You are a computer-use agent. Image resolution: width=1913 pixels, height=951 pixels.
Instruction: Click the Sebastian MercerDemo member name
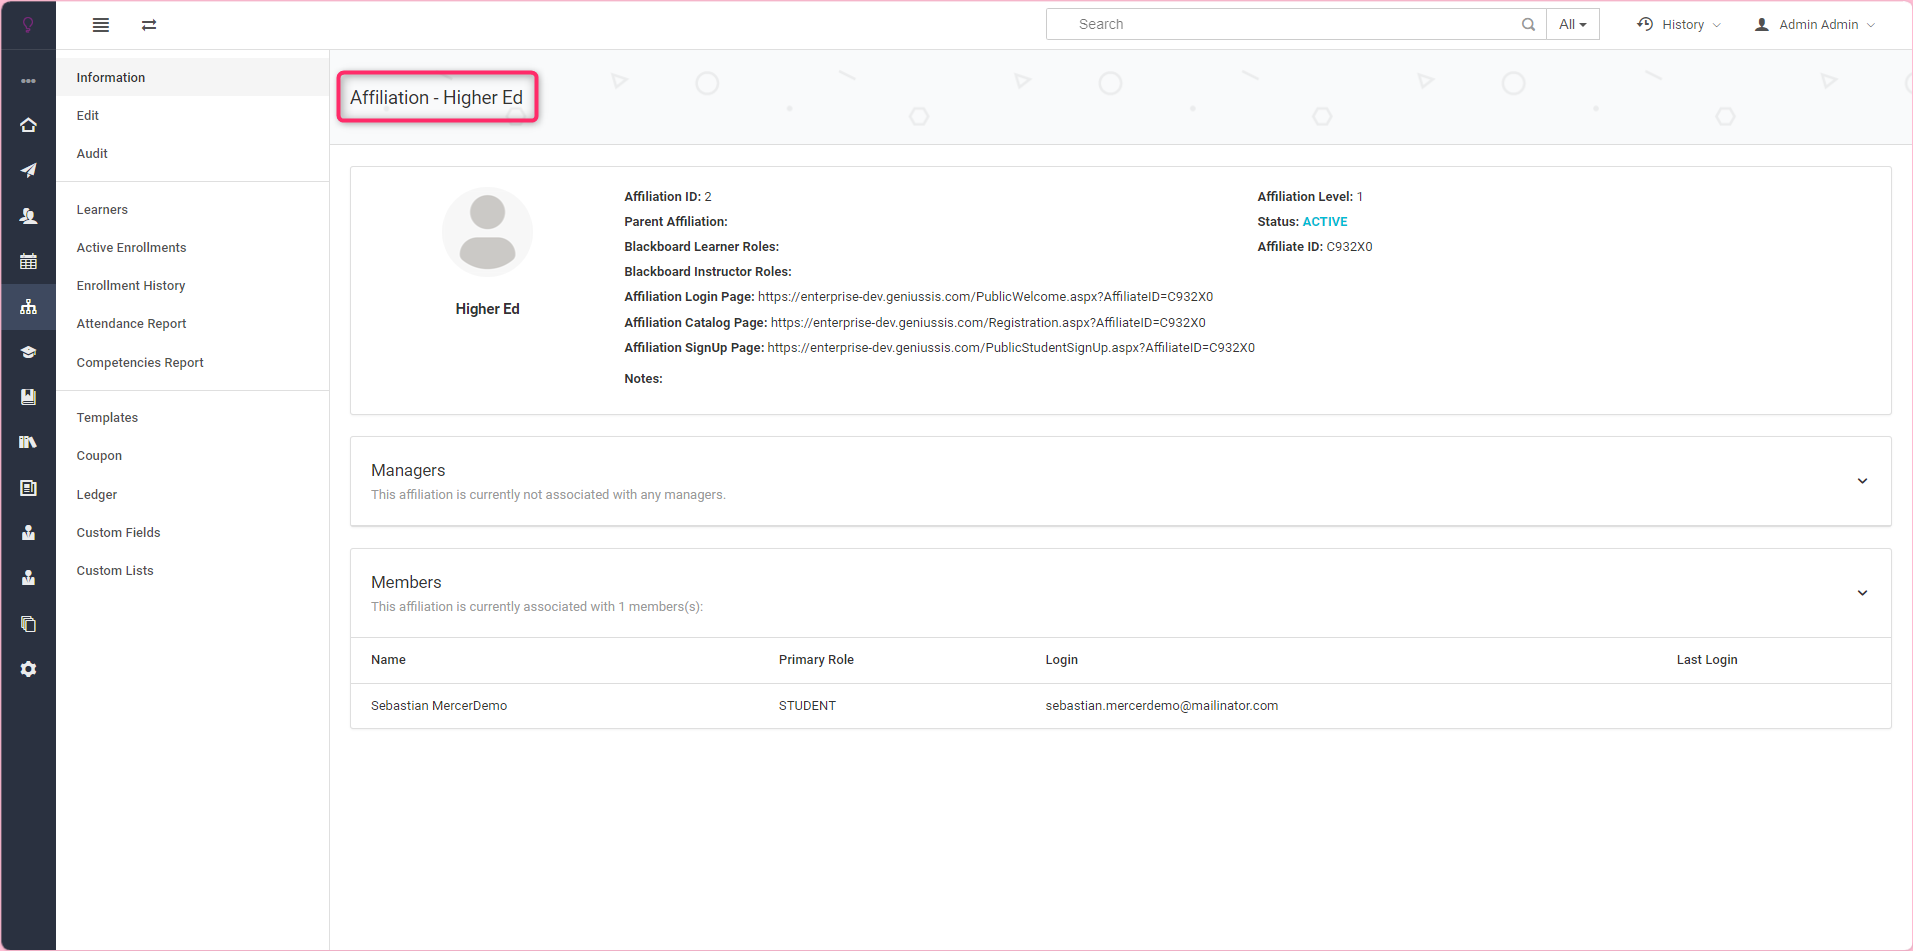tap(439, 706)
